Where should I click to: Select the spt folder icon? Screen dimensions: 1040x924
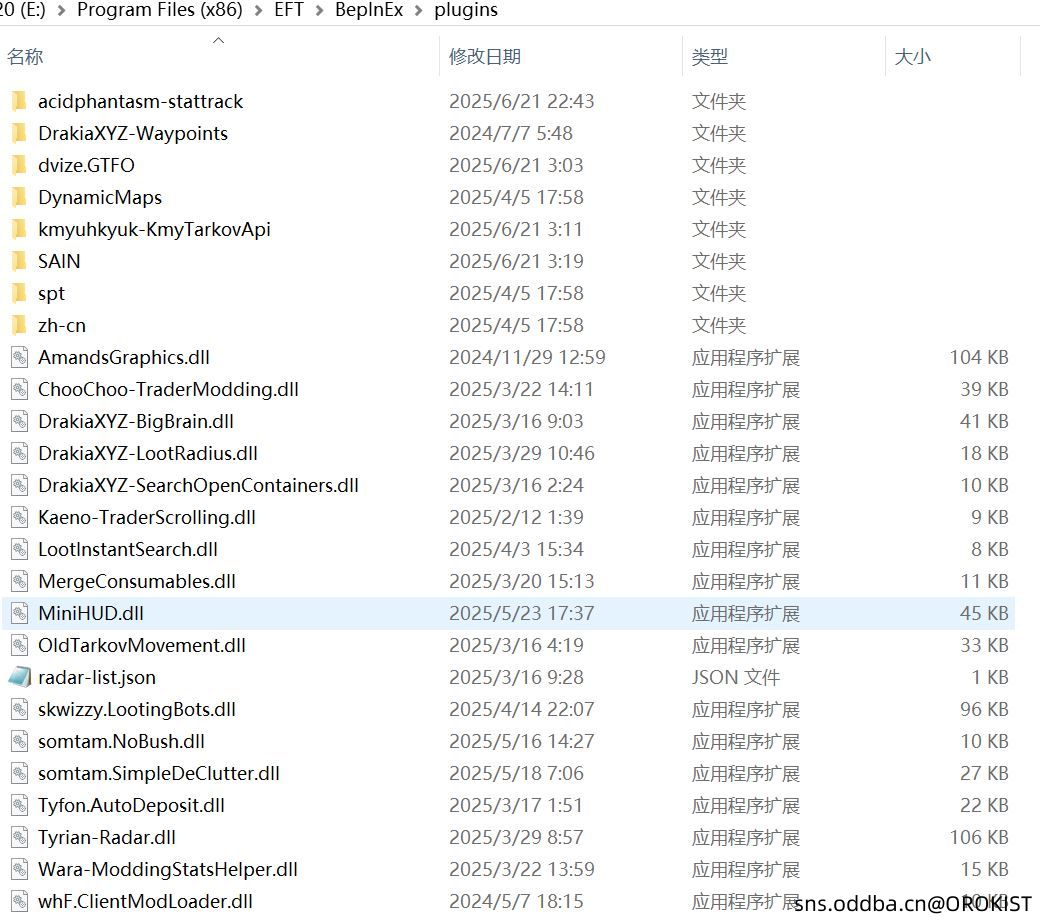point(19,293)
